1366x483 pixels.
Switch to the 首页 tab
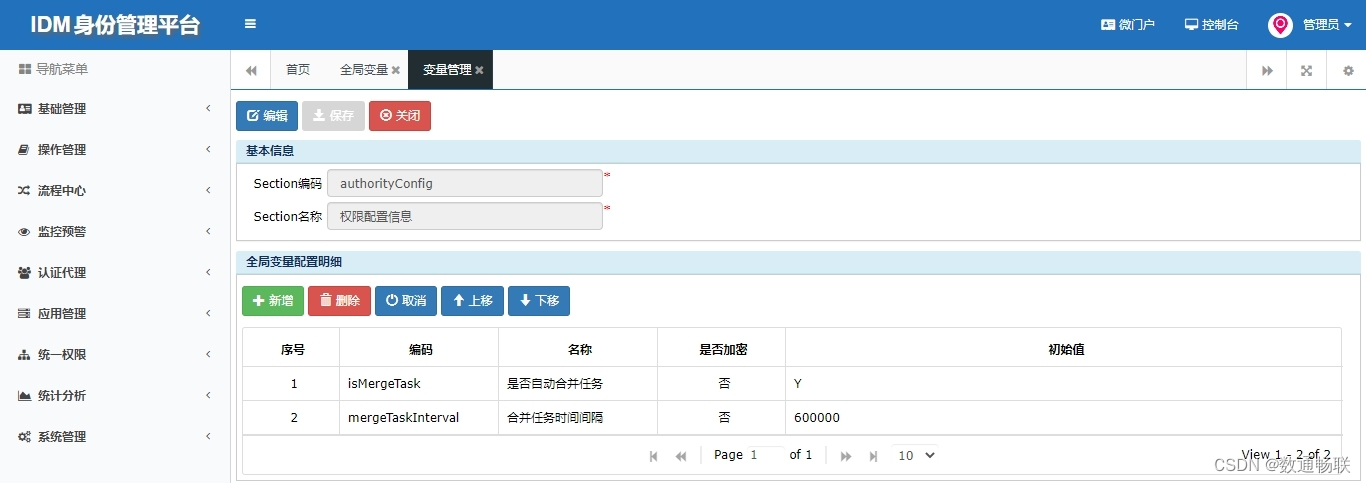pyautogui.click(x=298, y=70)
